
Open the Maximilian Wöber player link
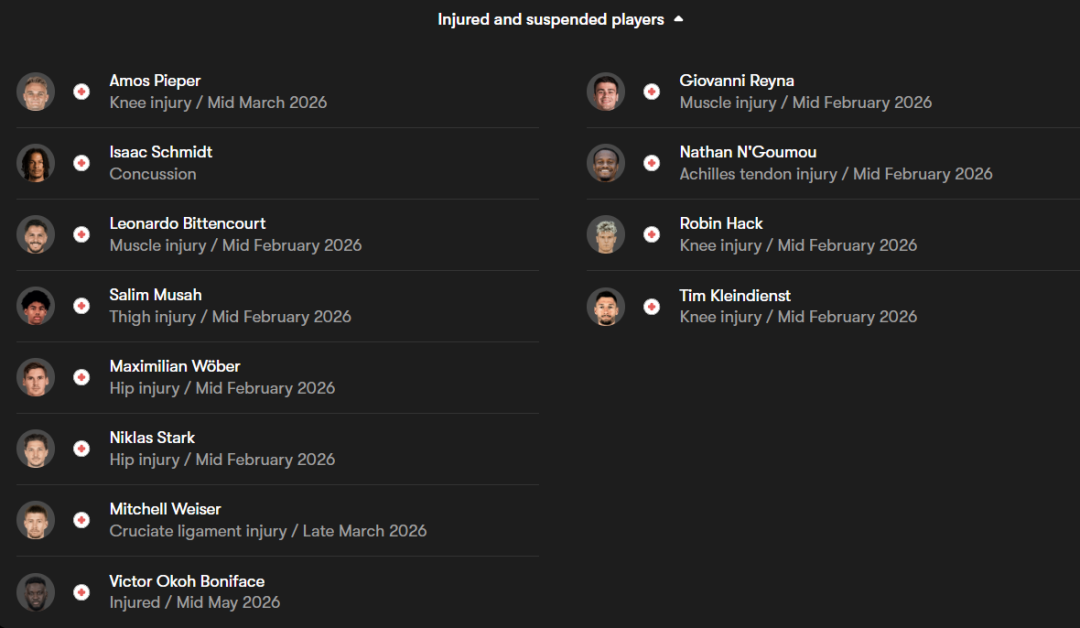[175, 366]
